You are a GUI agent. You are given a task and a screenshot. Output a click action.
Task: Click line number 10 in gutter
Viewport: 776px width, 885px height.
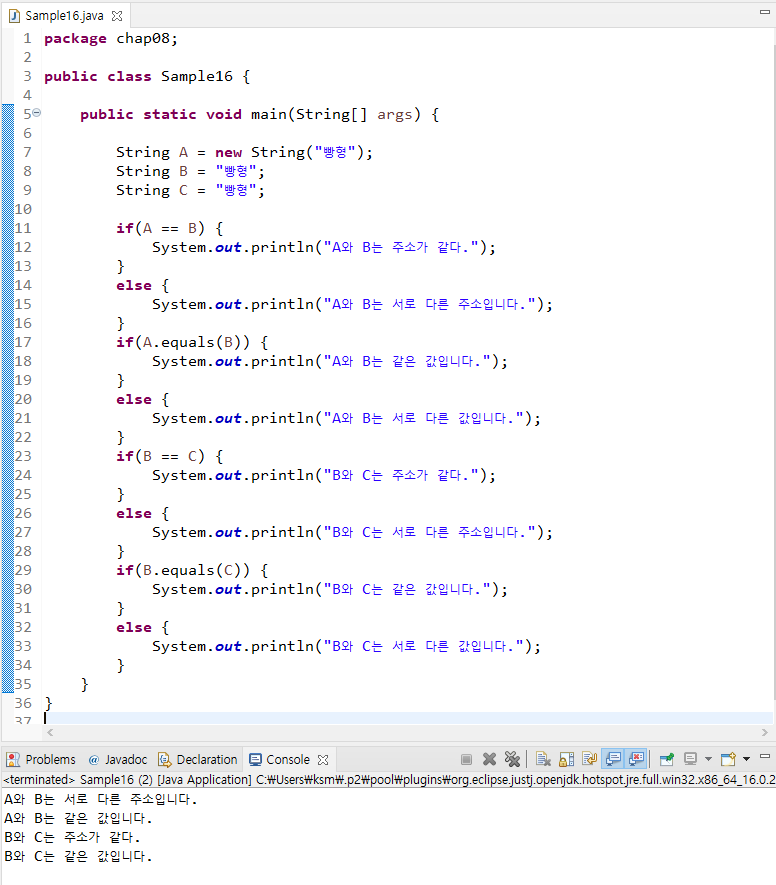(x=24, y=209)
